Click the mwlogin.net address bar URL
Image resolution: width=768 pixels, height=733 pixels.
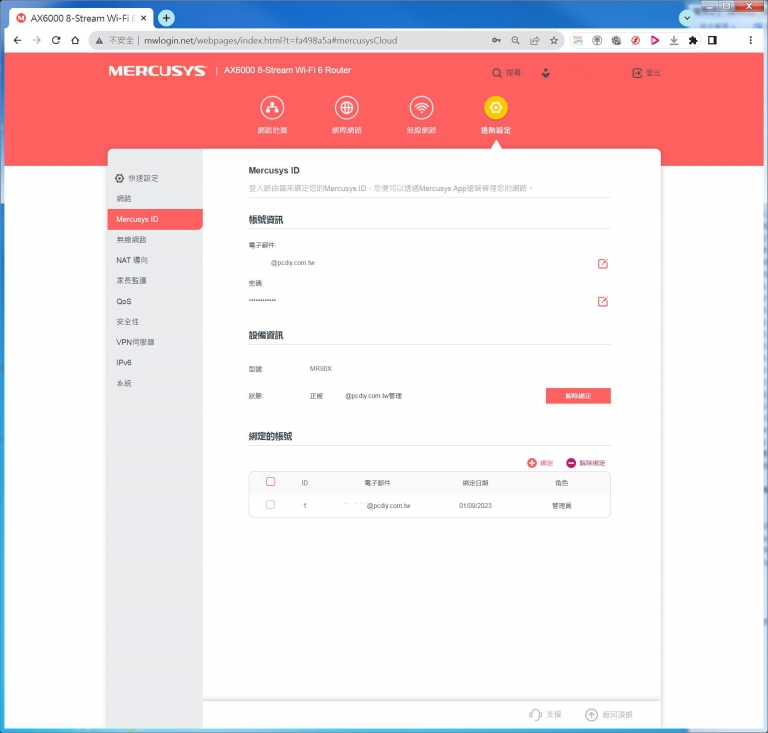(x=270, y=40)
